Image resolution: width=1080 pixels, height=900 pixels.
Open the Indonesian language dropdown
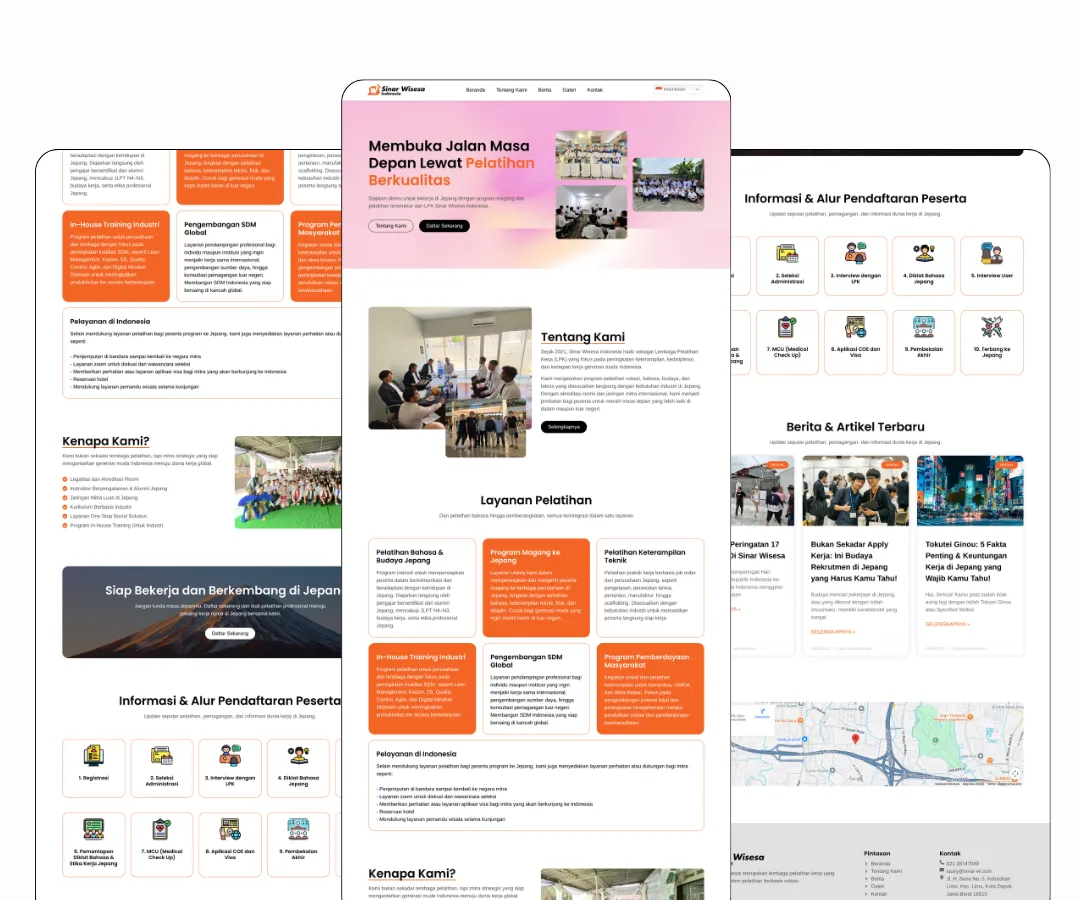678,89
